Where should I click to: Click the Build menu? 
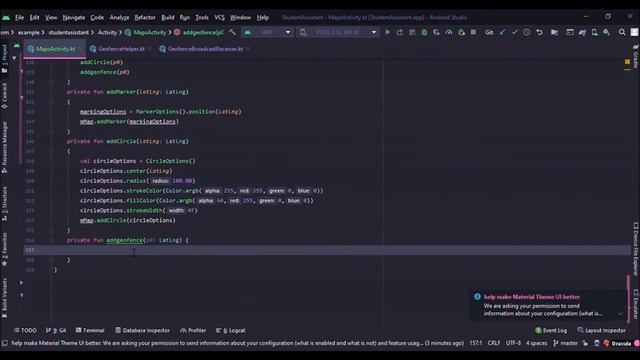point(167,18)
